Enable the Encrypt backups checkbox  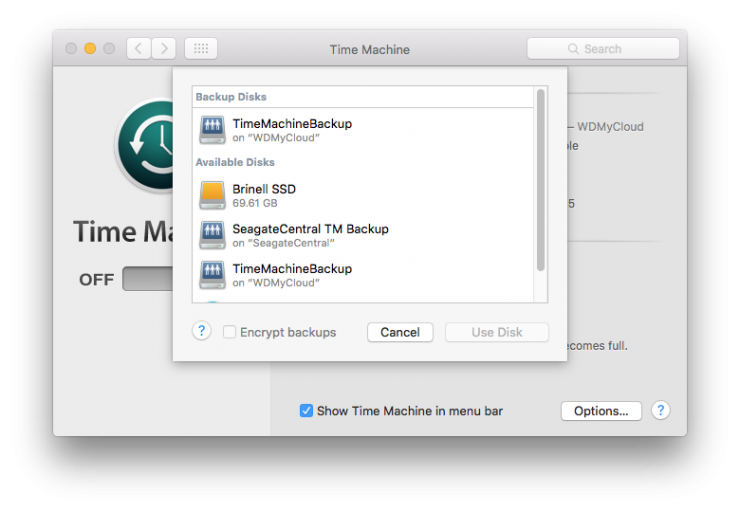click(x=229, y=332)
